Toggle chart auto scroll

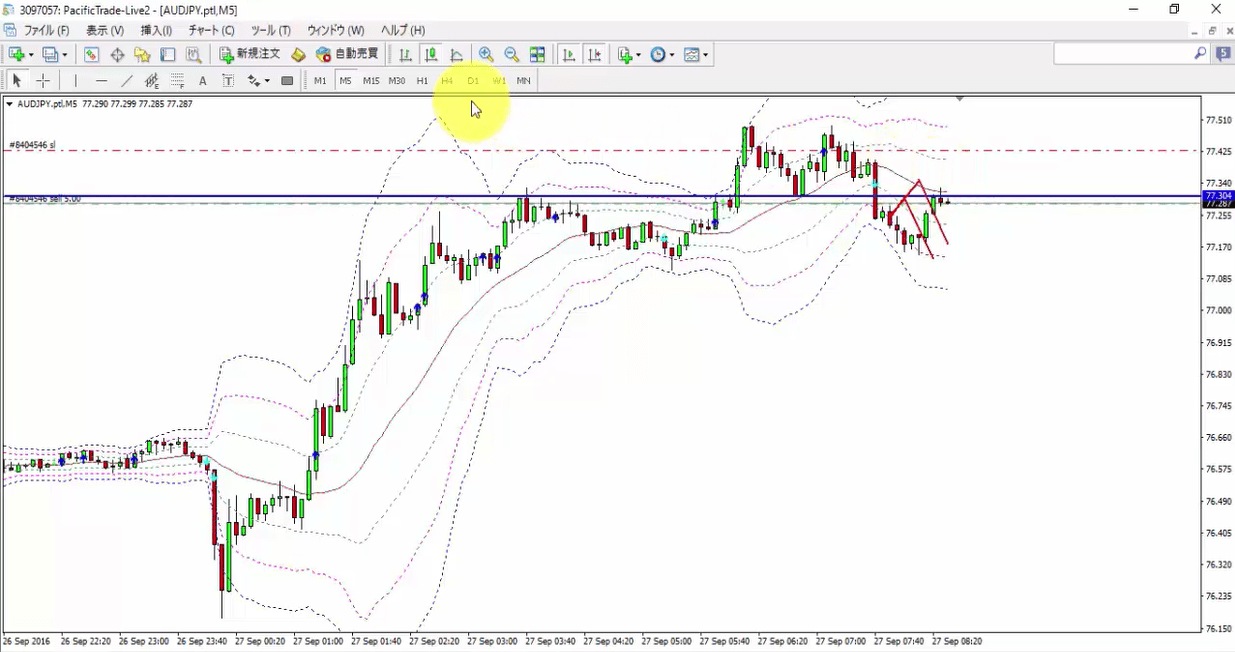(x=569, y=54)
